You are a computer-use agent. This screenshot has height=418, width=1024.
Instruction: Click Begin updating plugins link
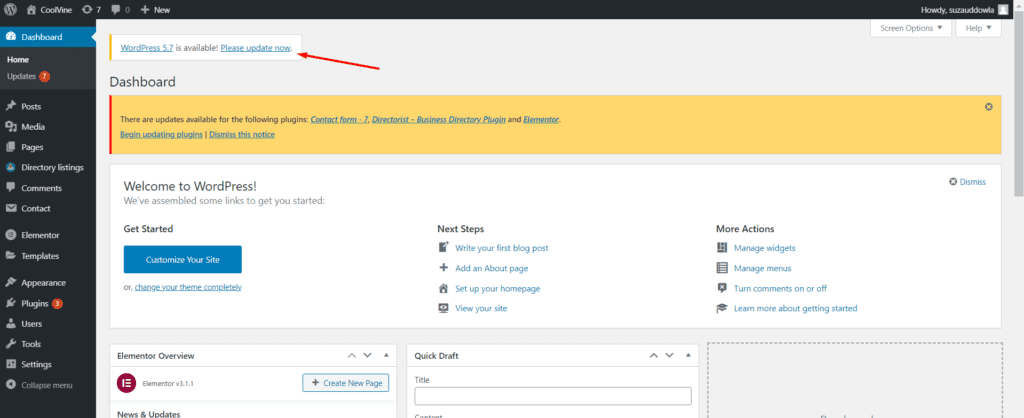161,135
